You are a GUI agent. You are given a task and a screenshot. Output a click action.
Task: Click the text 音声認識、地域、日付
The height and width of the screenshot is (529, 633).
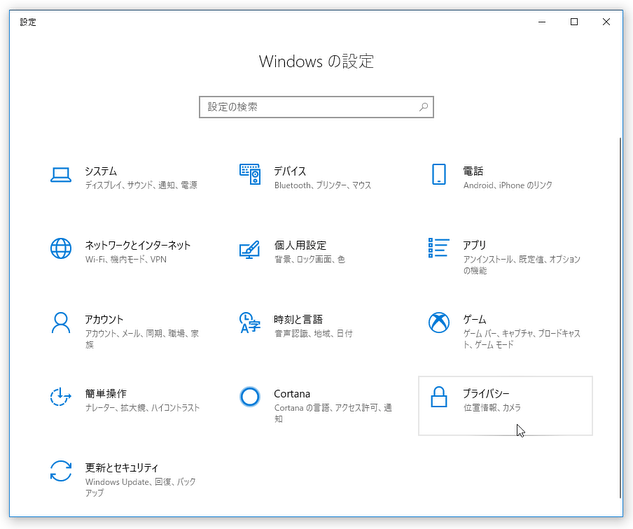pos(313,334)
